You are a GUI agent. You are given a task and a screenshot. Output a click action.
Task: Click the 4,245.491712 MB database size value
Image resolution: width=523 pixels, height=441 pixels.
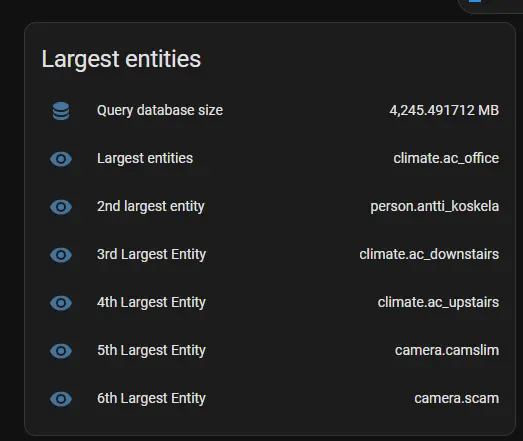(444, 110)
